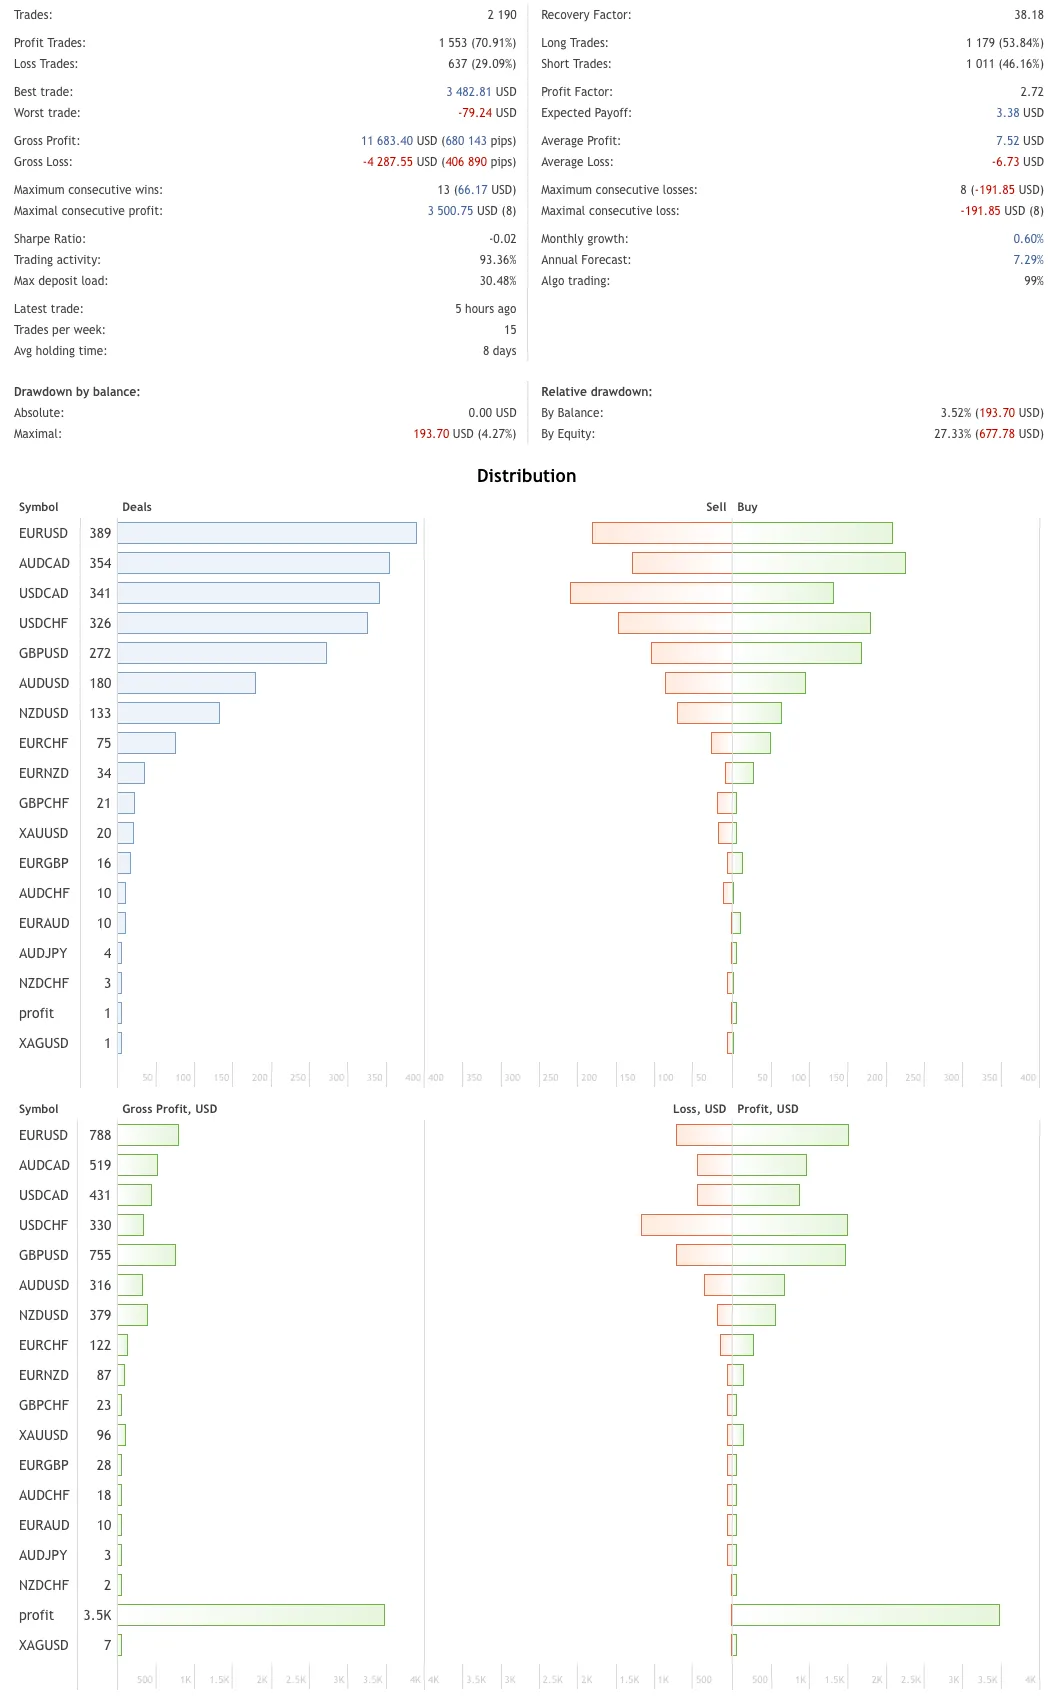The image size is (1056, 1696).
Task: Click the USDCAD sell bar in Sell/Buy chart
Action: (x=651, y=593)
